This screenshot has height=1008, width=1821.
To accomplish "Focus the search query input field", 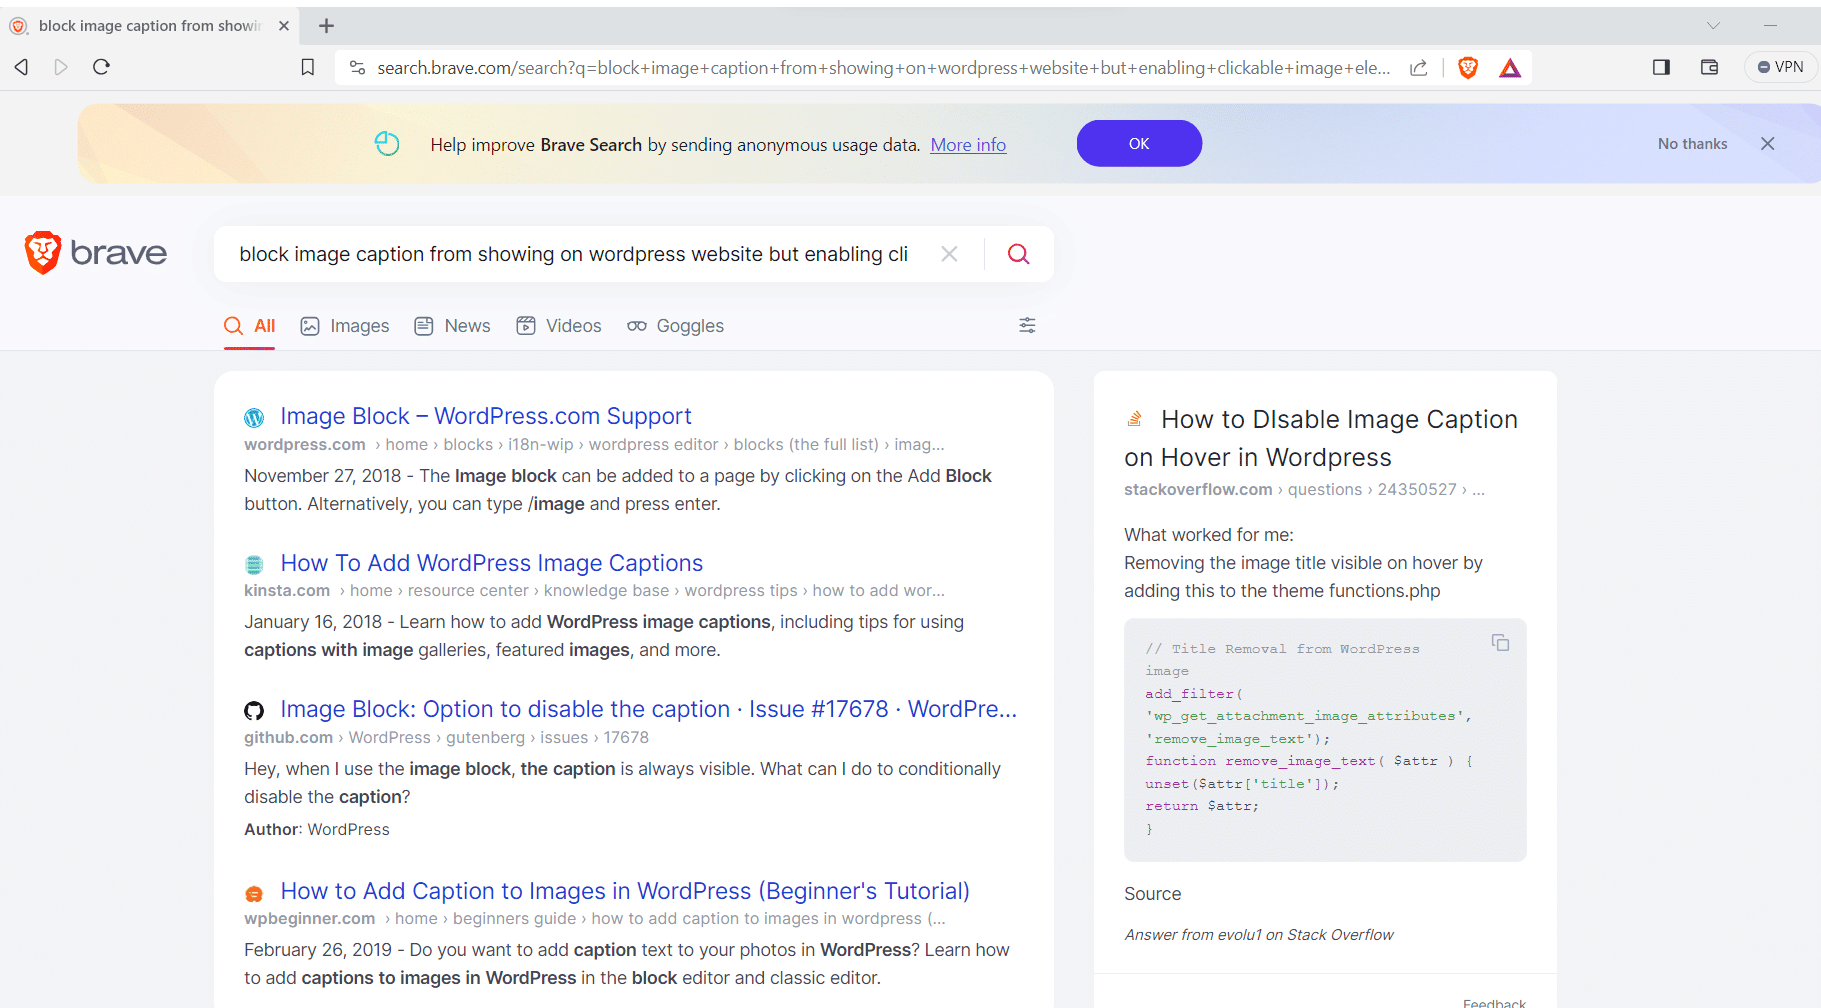I will pos(574,254).
